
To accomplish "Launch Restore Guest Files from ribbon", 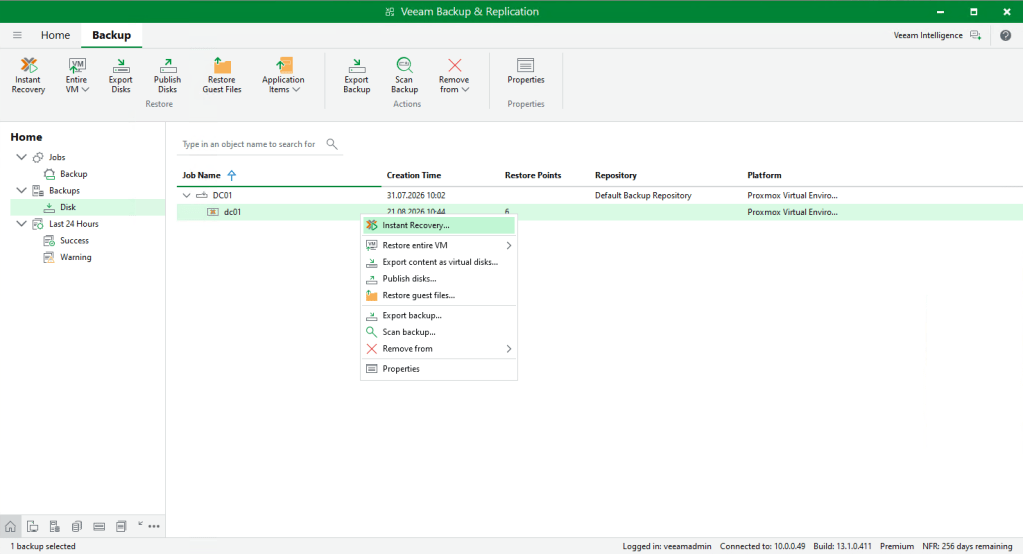I will pyautogui.click(x=222, y=76).
